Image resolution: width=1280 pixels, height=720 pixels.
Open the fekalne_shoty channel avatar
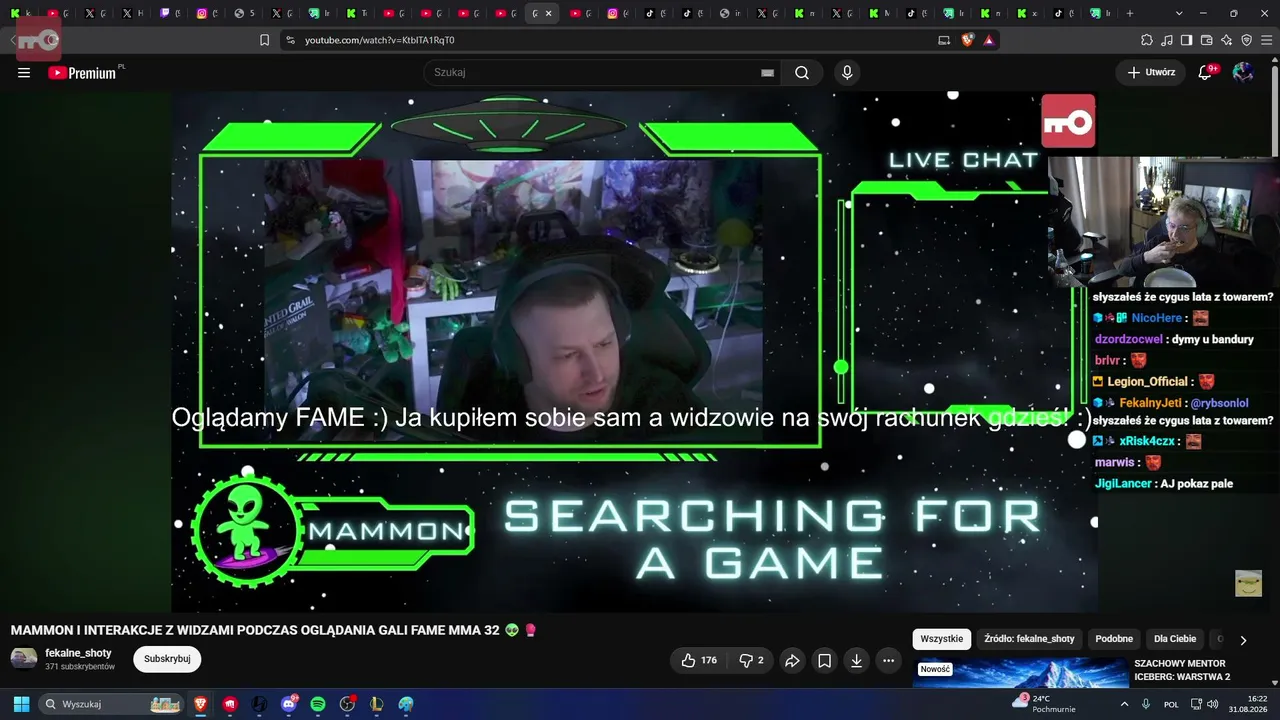pos(24,658)
